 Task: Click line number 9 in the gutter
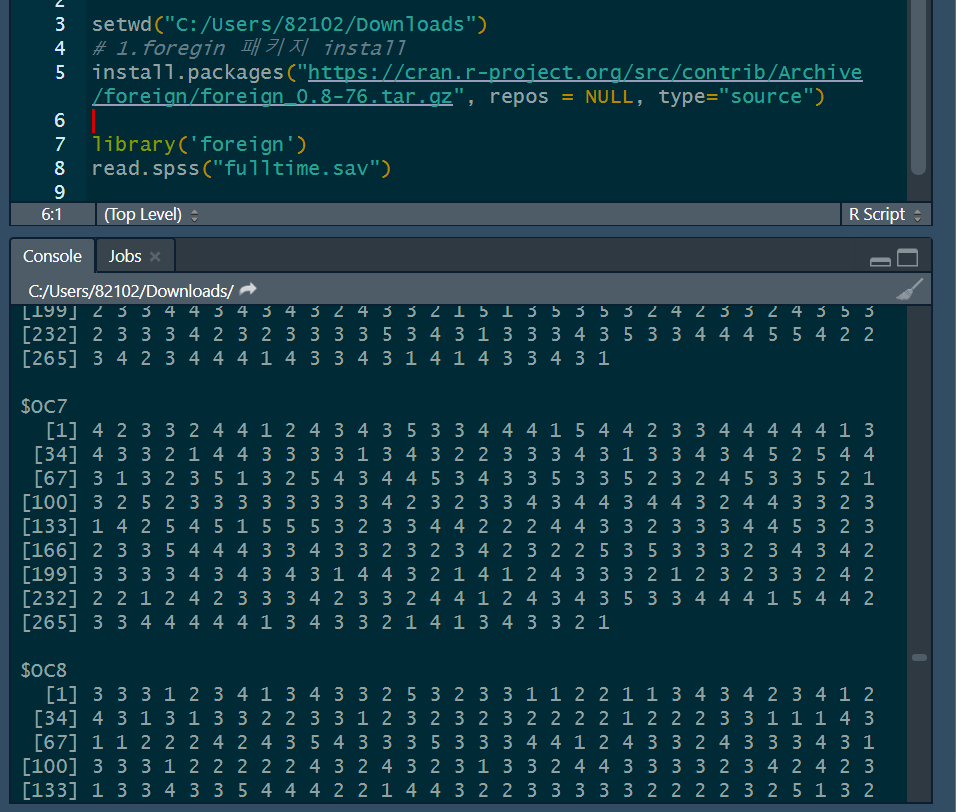(60, 192)
